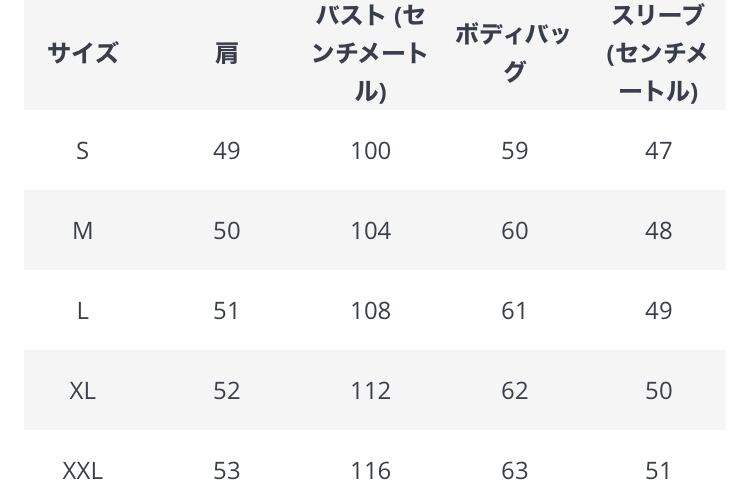Click bust value 108 in L row

[x=370, y=310]
